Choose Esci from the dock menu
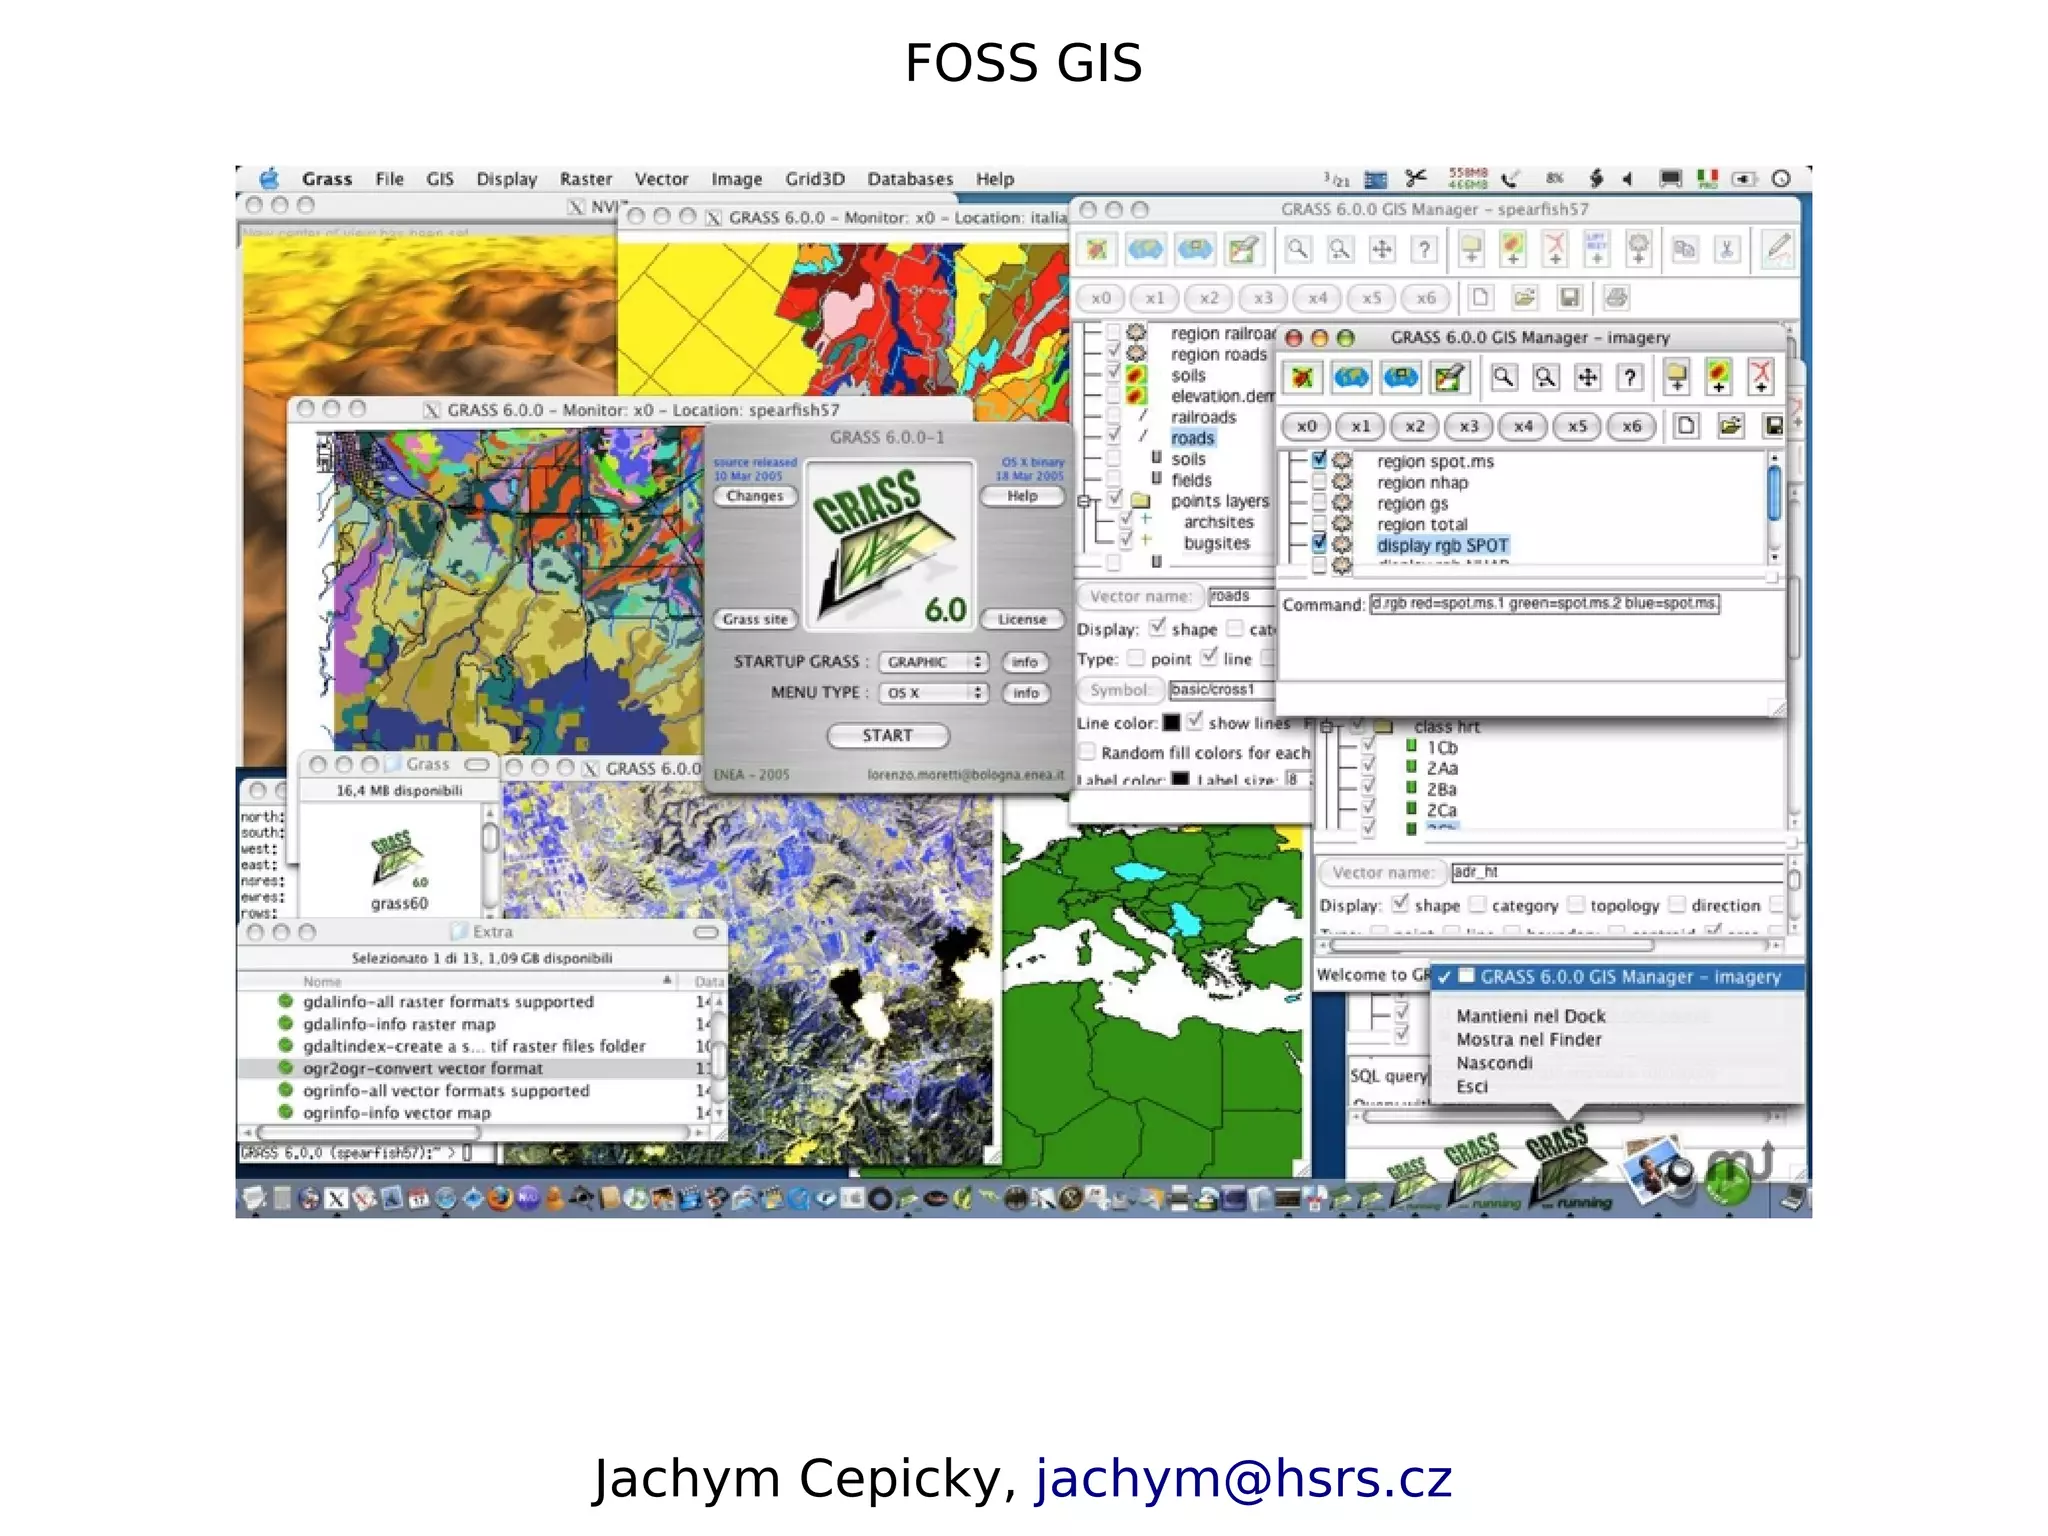 [1472, 1086]
